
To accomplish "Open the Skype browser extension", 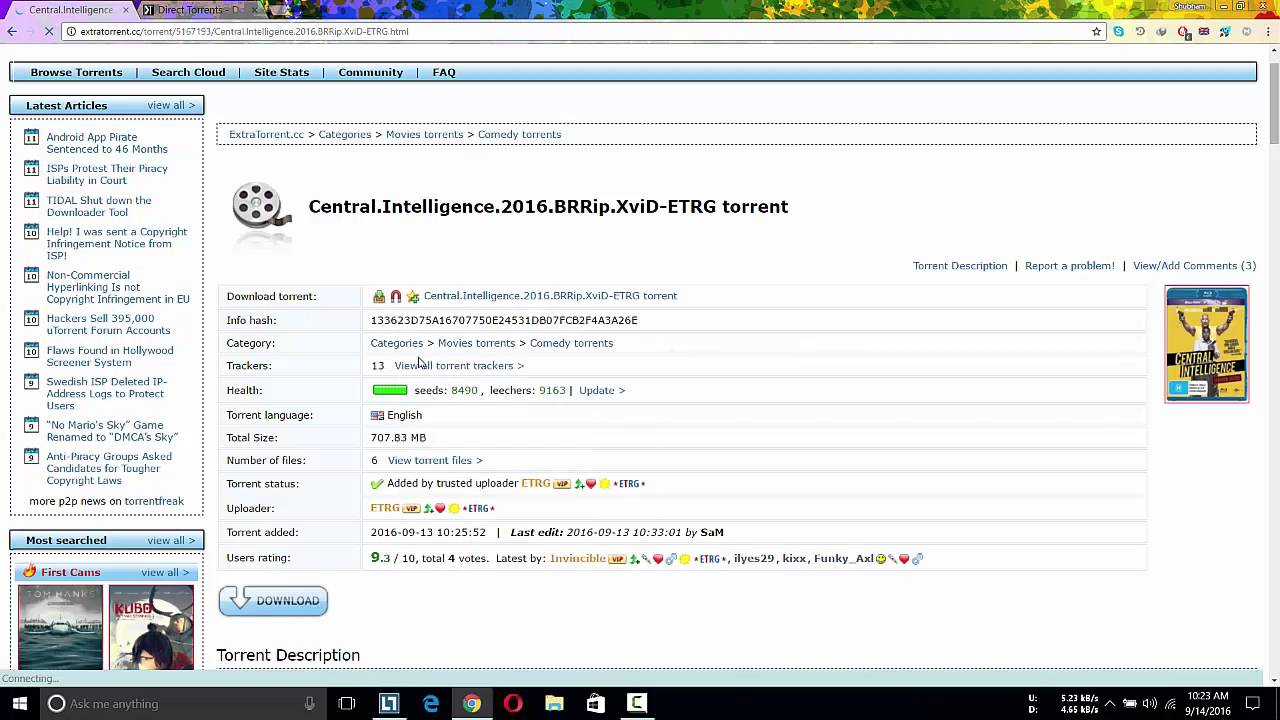I will 1118,31.
